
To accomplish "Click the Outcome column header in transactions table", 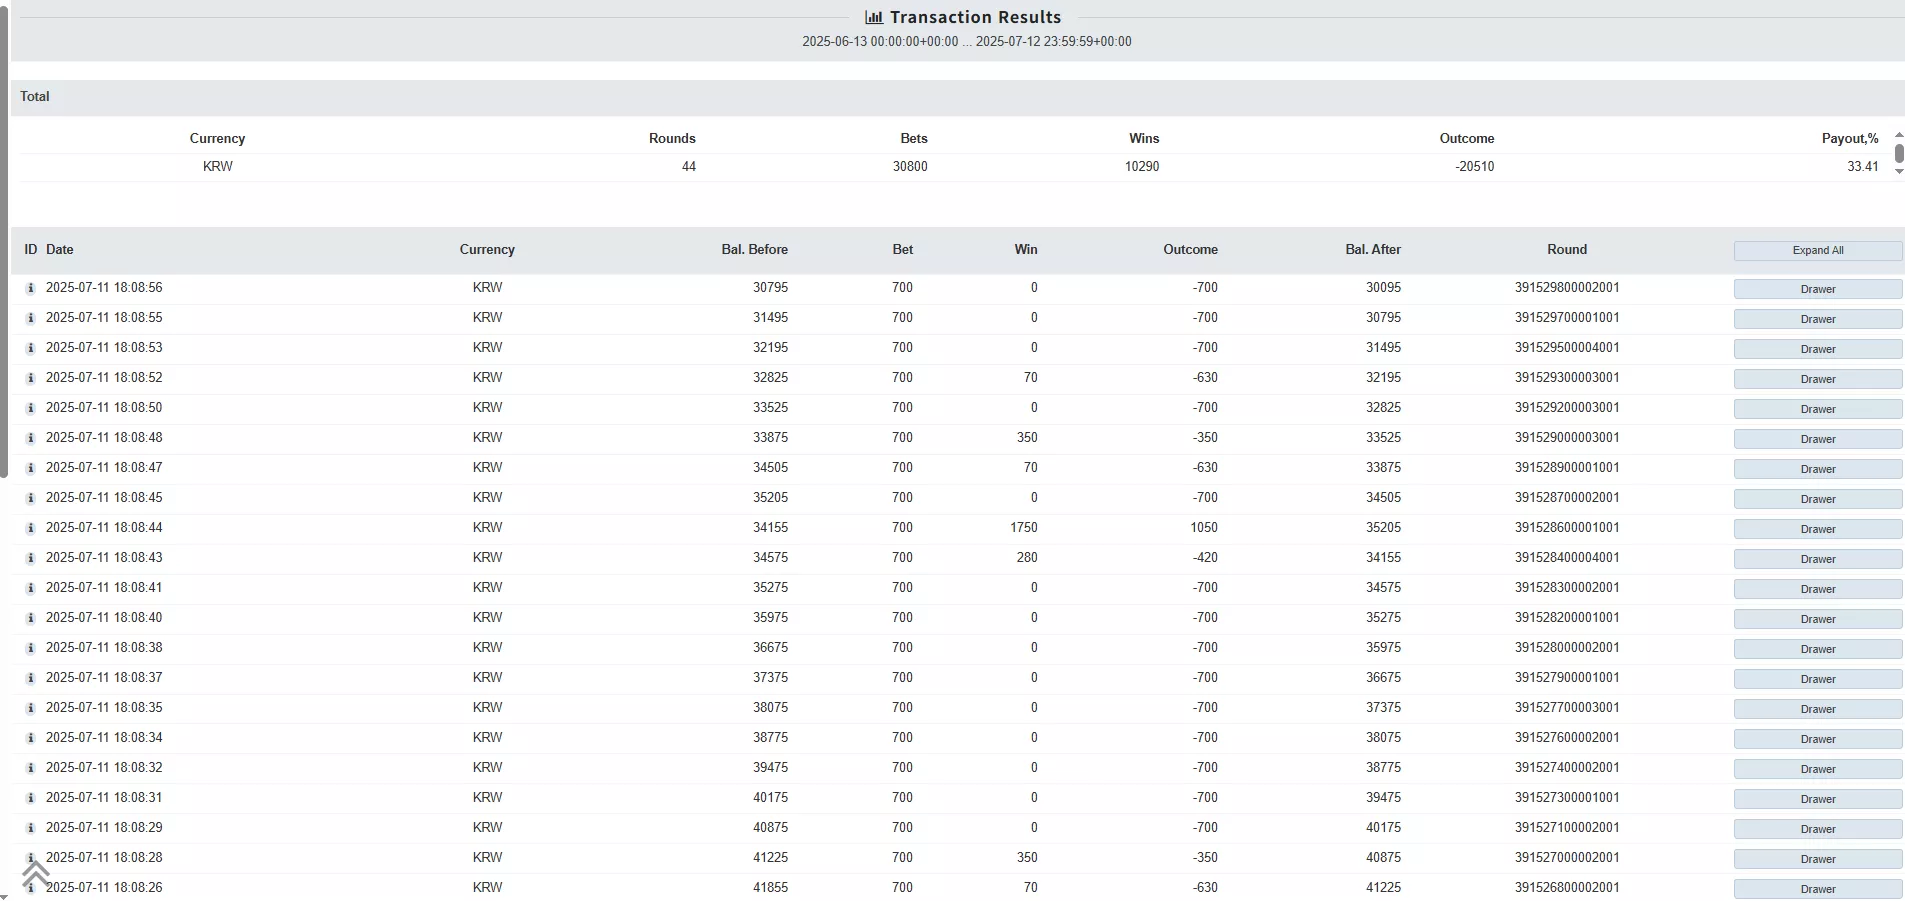I will click(x=1190, y=250).
